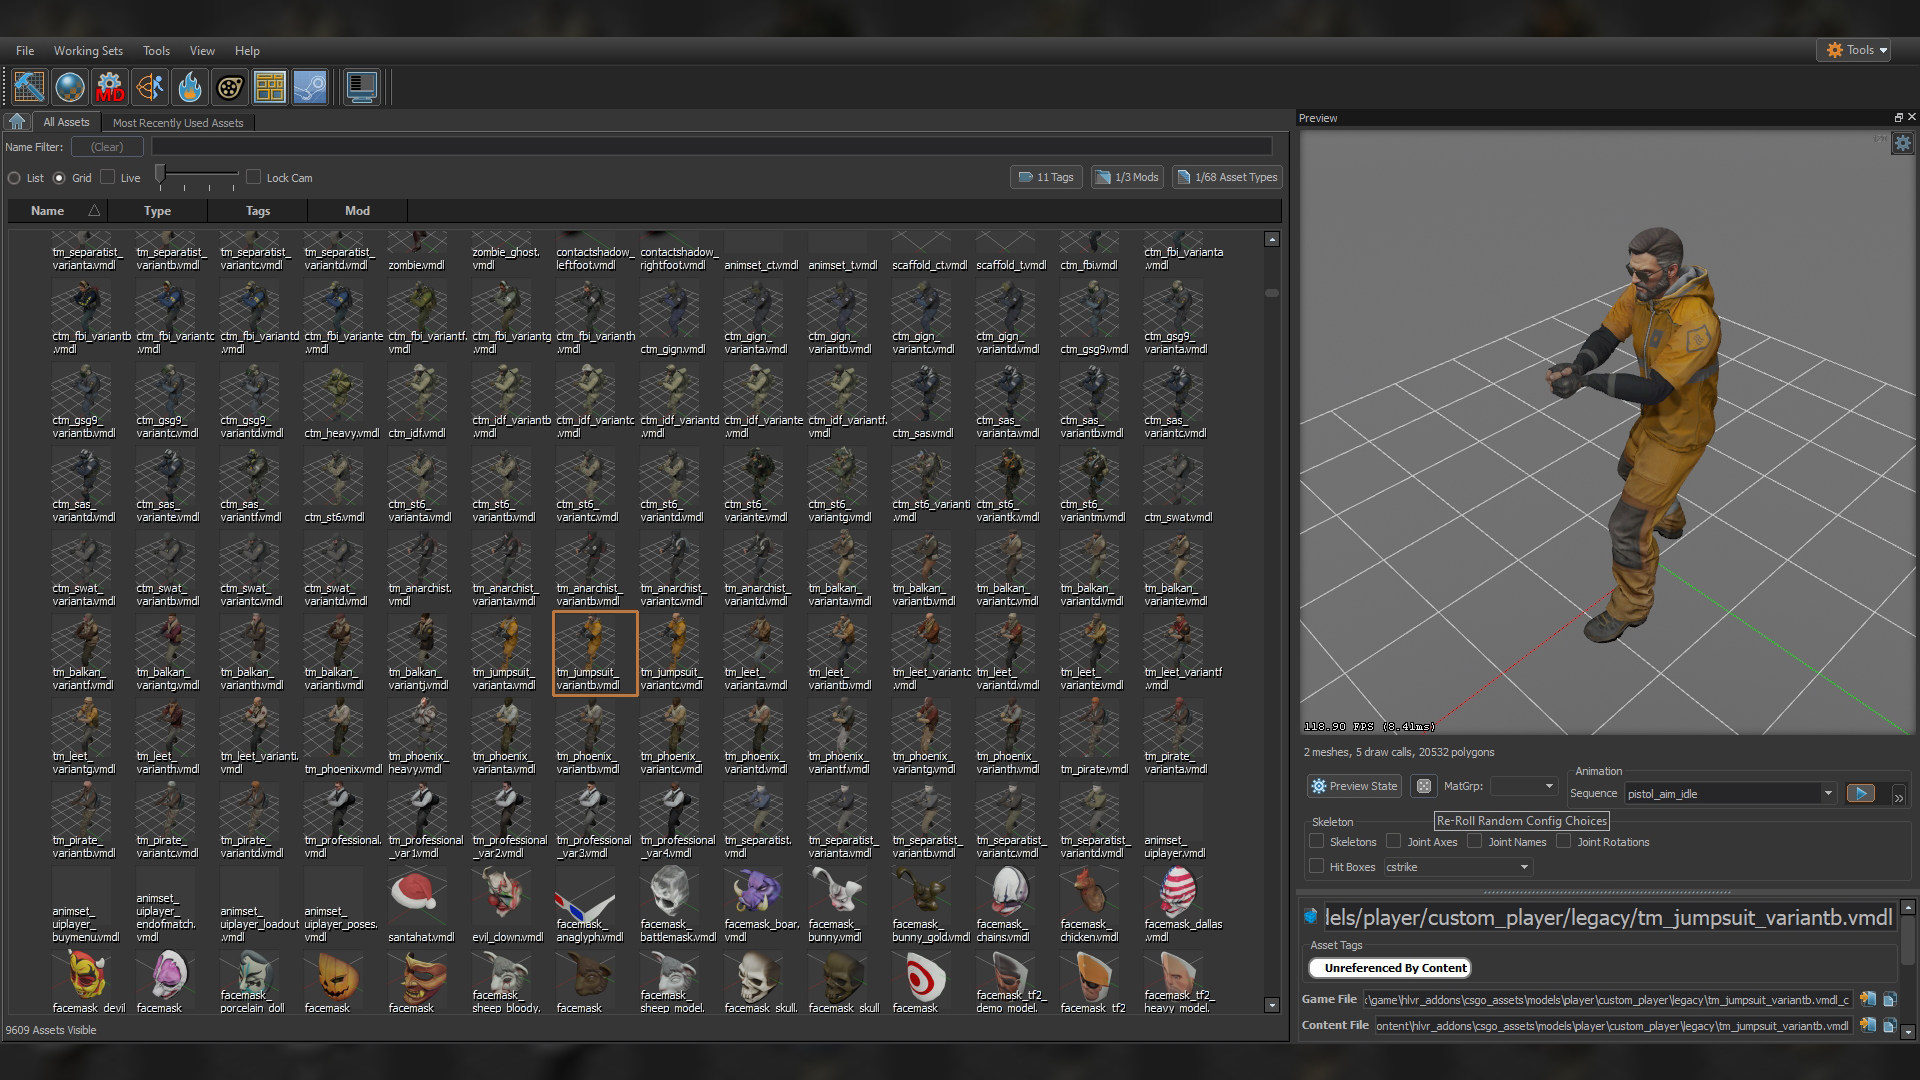The width and height of the screenshot is (1920, 1080).
Task: Open the preview viewport settings gear
Action: (1903, 144)
